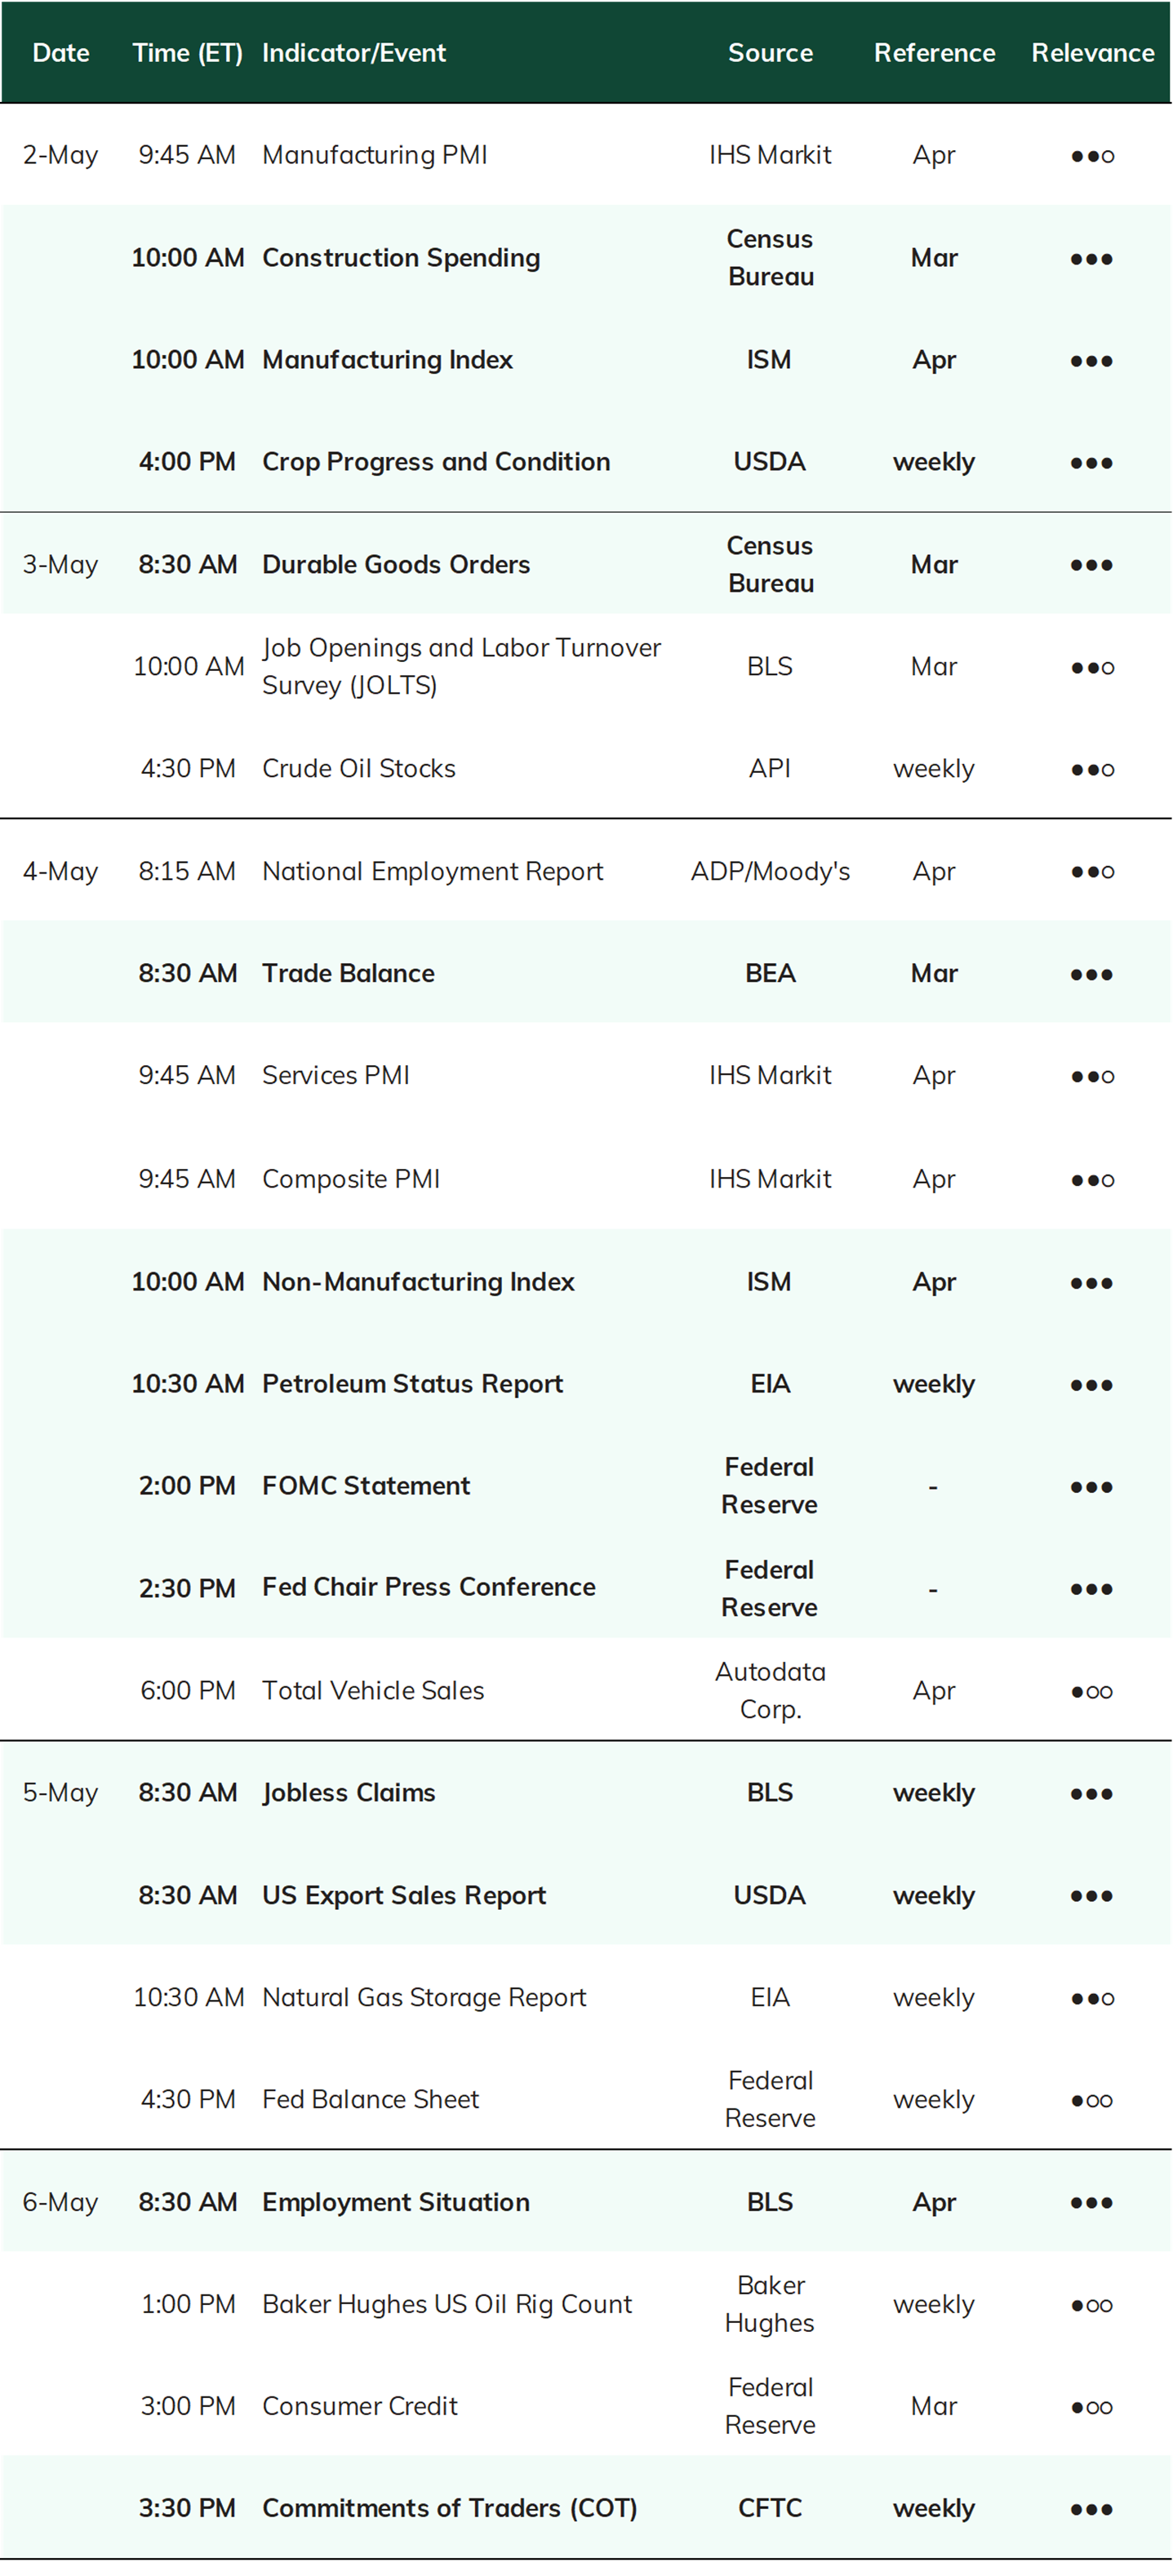Open the JOLTS survey event entry
This screenshot has width=1173, height=2576.
pos(461,666)
